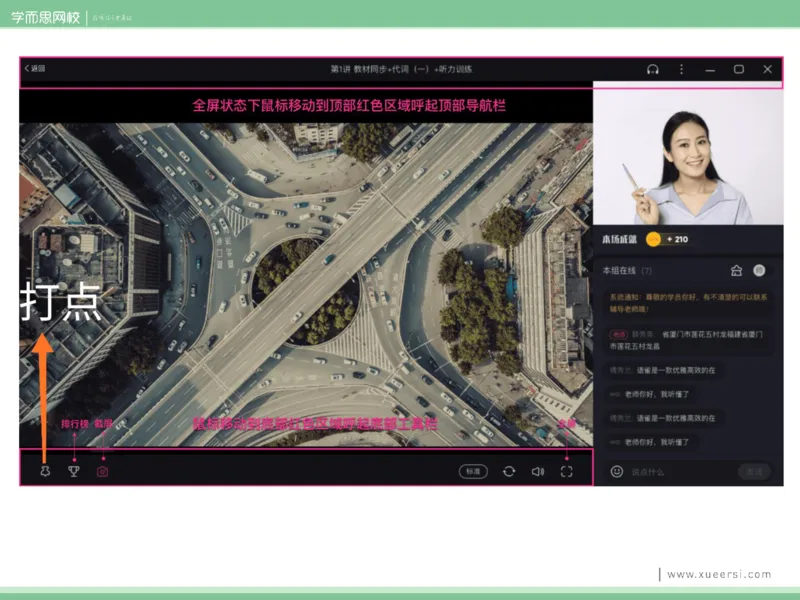The image size is (800, 600).
Task: Open the leaderboard trophy icon
Action: (x=74, y=471)
